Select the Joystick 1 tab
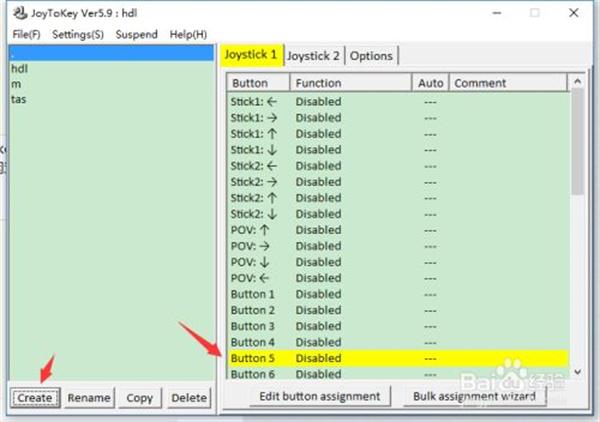 click(251, 55)
